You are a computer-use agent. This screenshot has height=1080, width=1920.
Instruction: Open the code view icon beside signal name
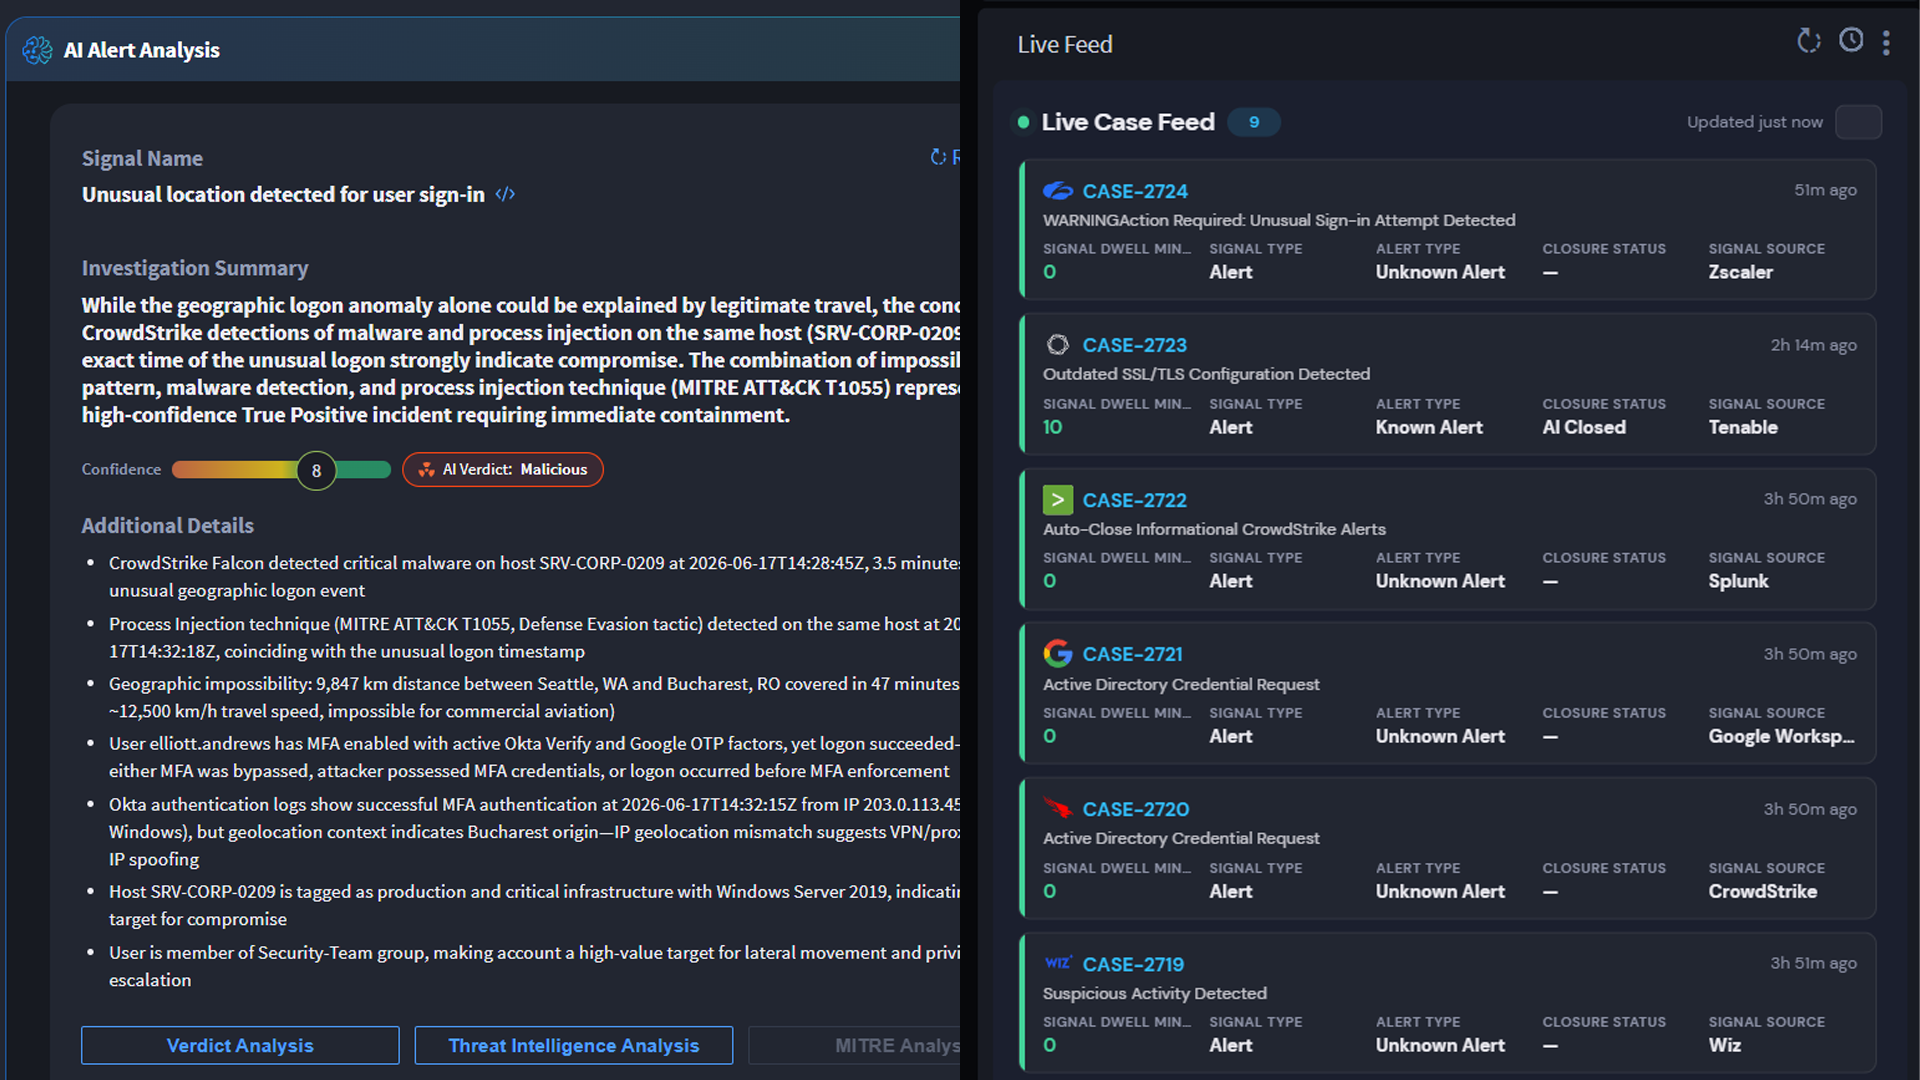pos(505,194)
